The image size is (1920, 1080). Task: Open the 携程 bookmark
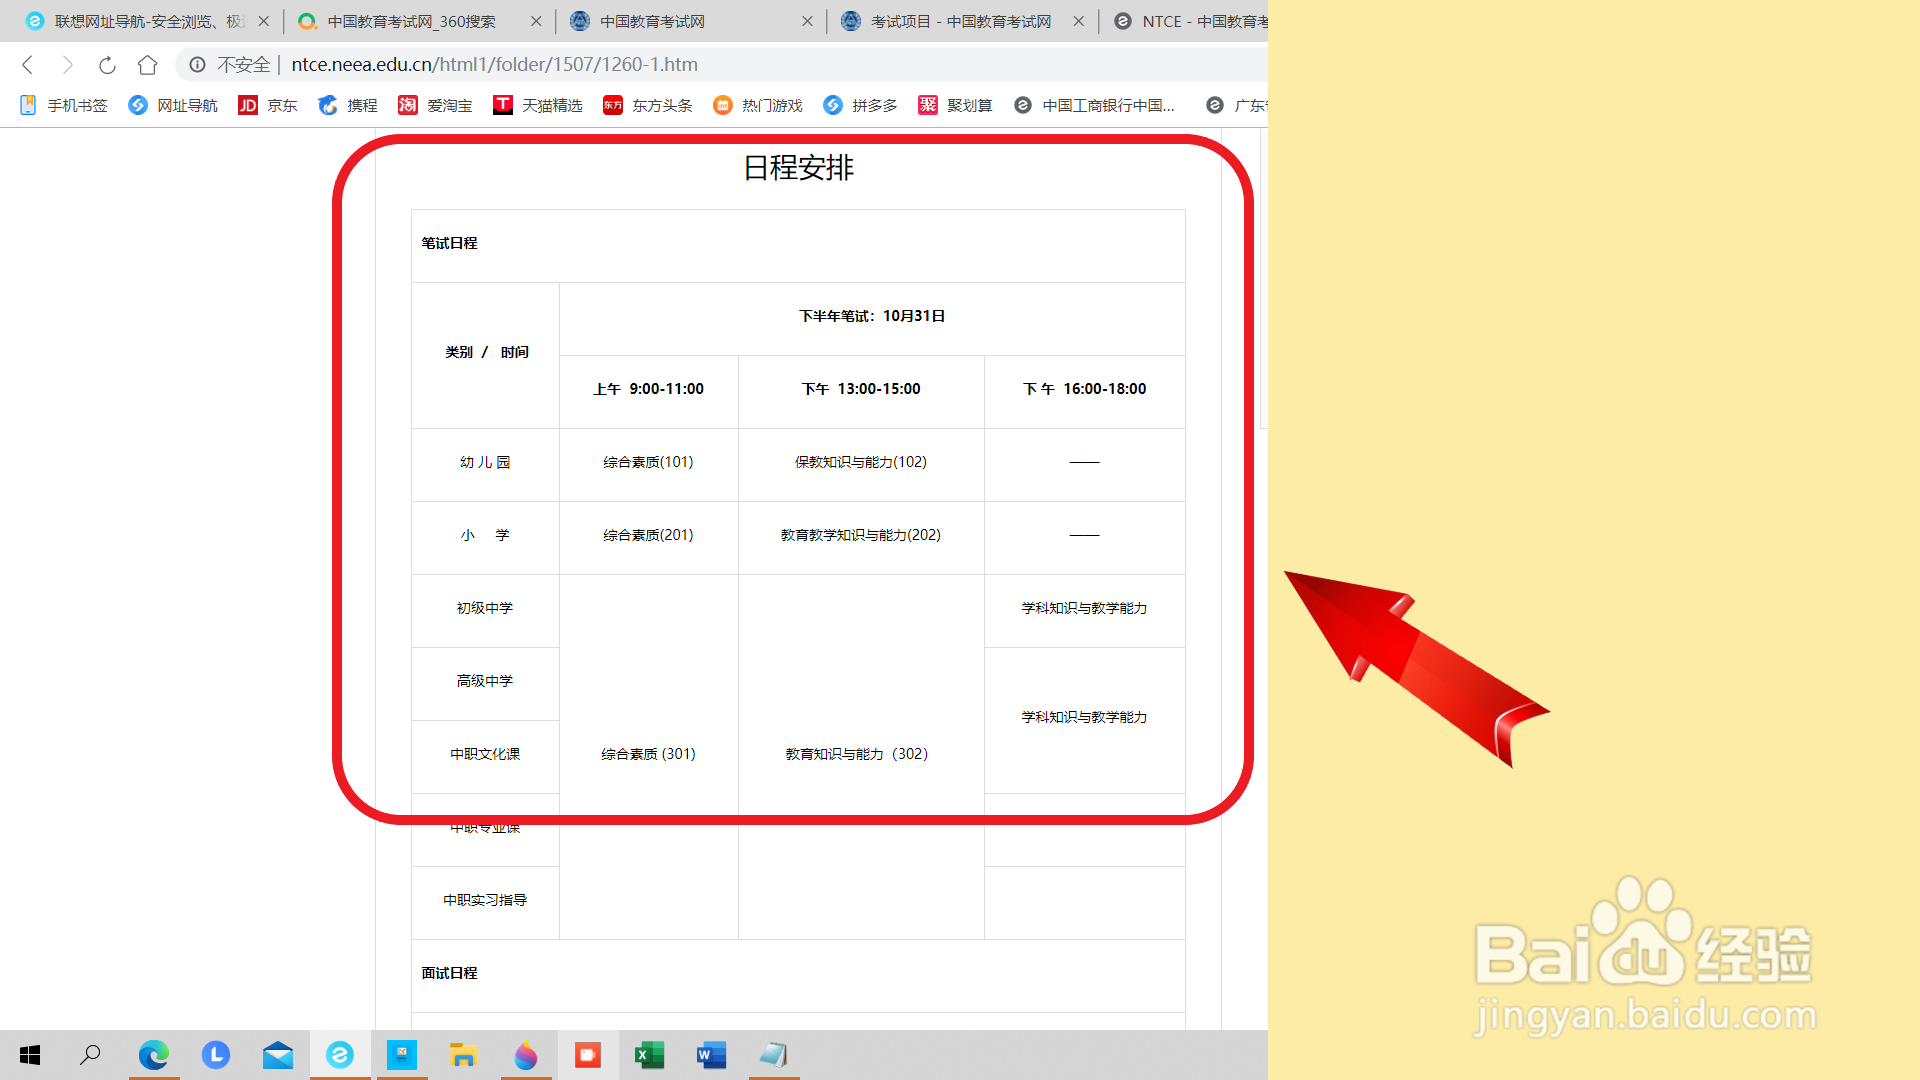point(346,105)
